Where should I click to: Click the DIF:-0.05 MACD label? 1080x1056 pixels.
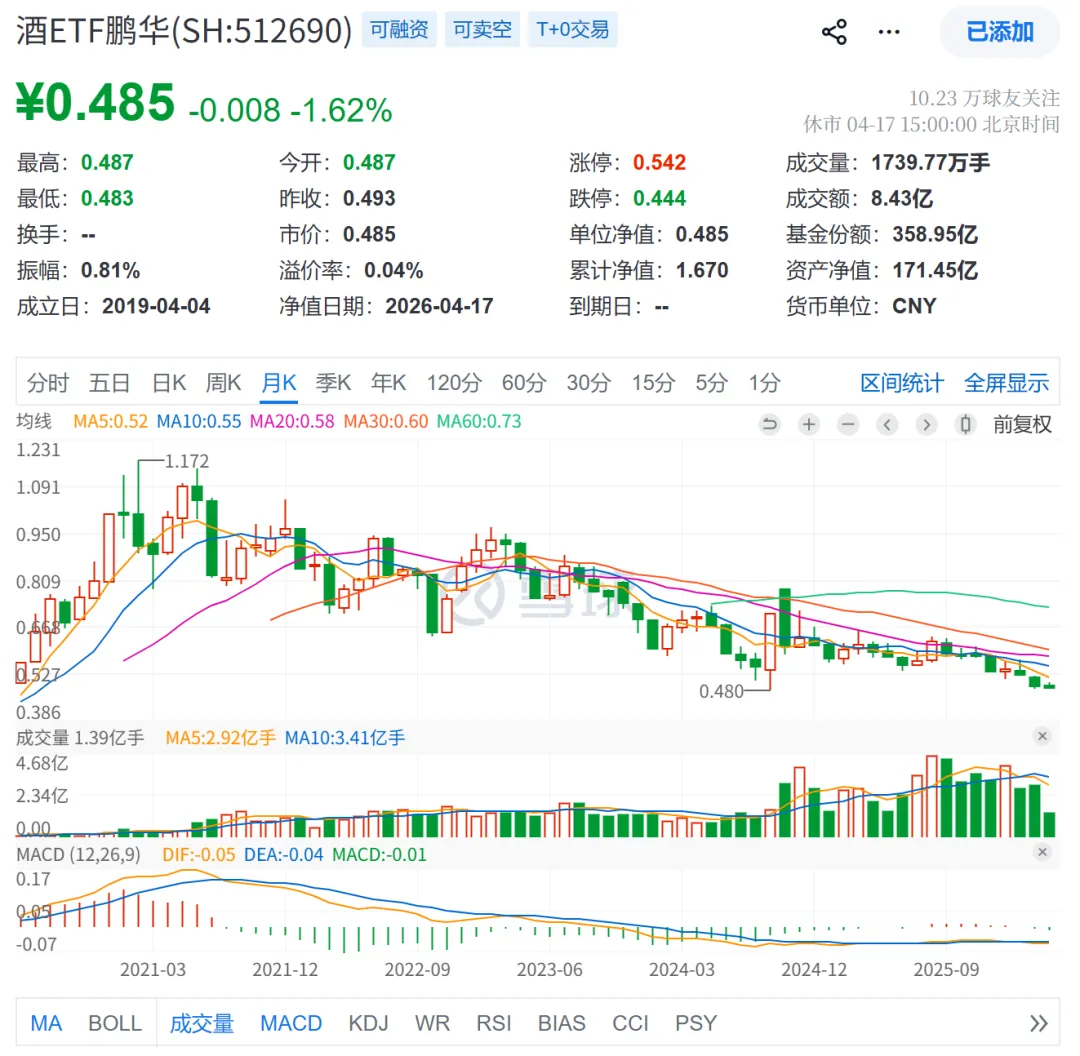tap(198, 854)
